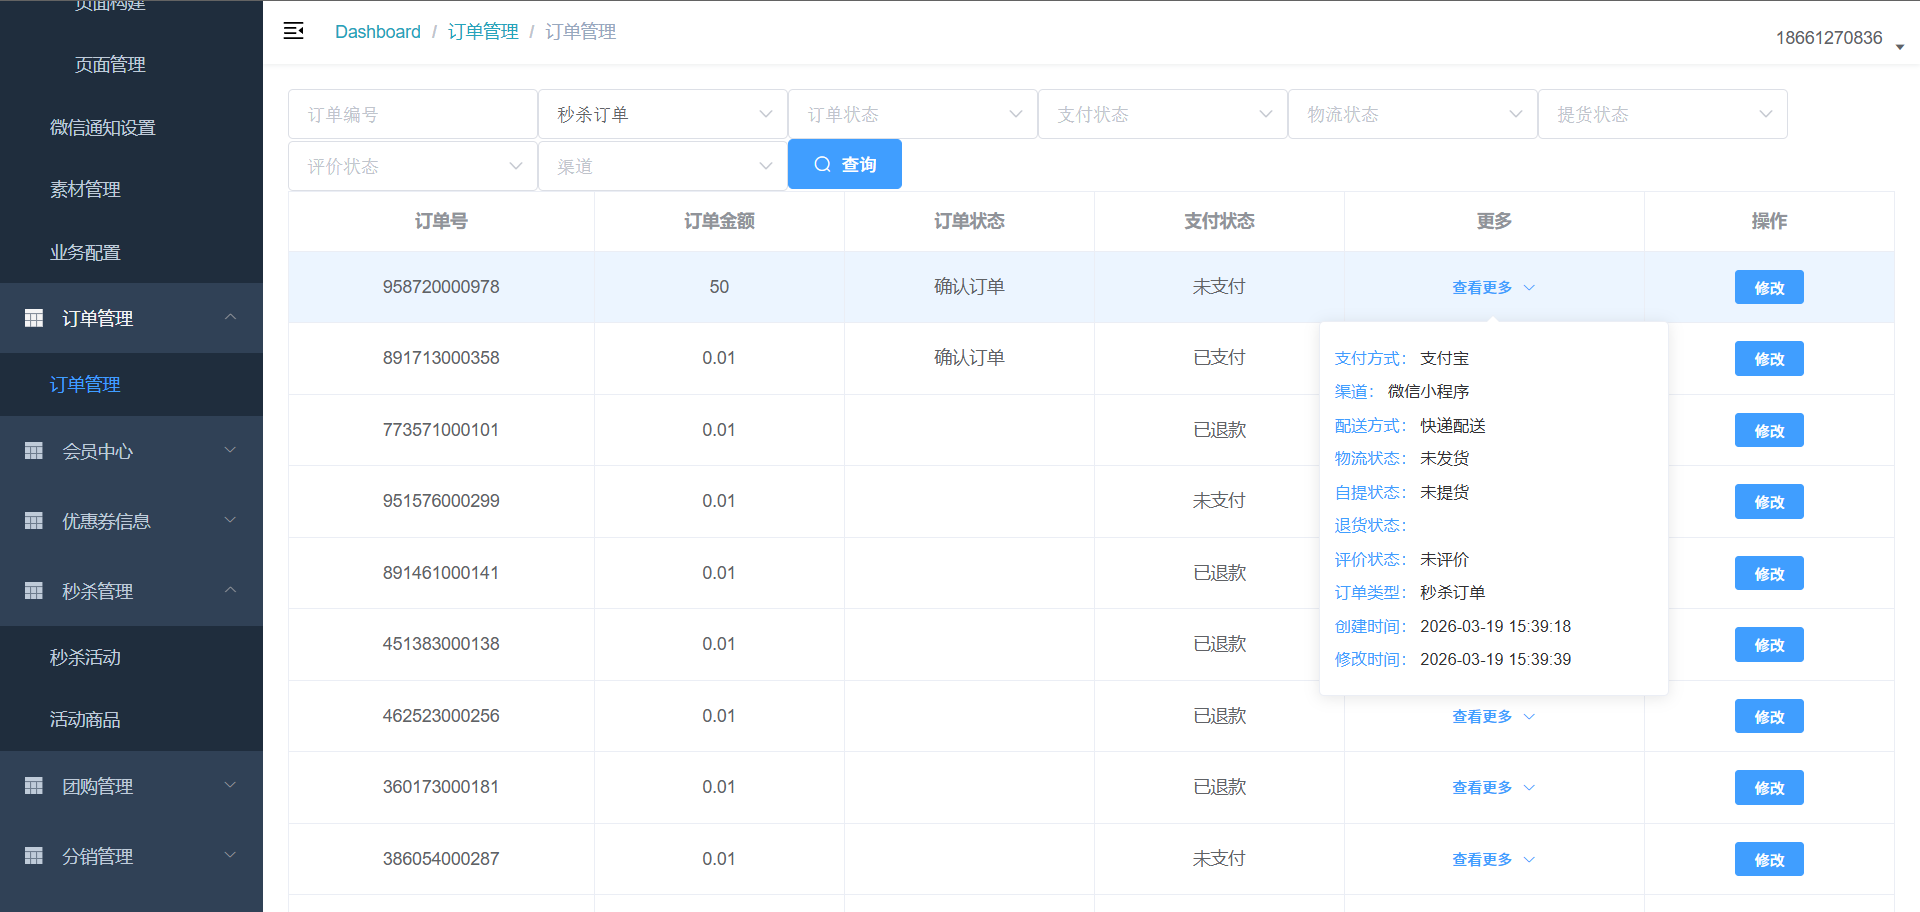This screenshot has height=912, width=1920.
Task: Click the grid icon beside 订单管理
Action: 34,318
